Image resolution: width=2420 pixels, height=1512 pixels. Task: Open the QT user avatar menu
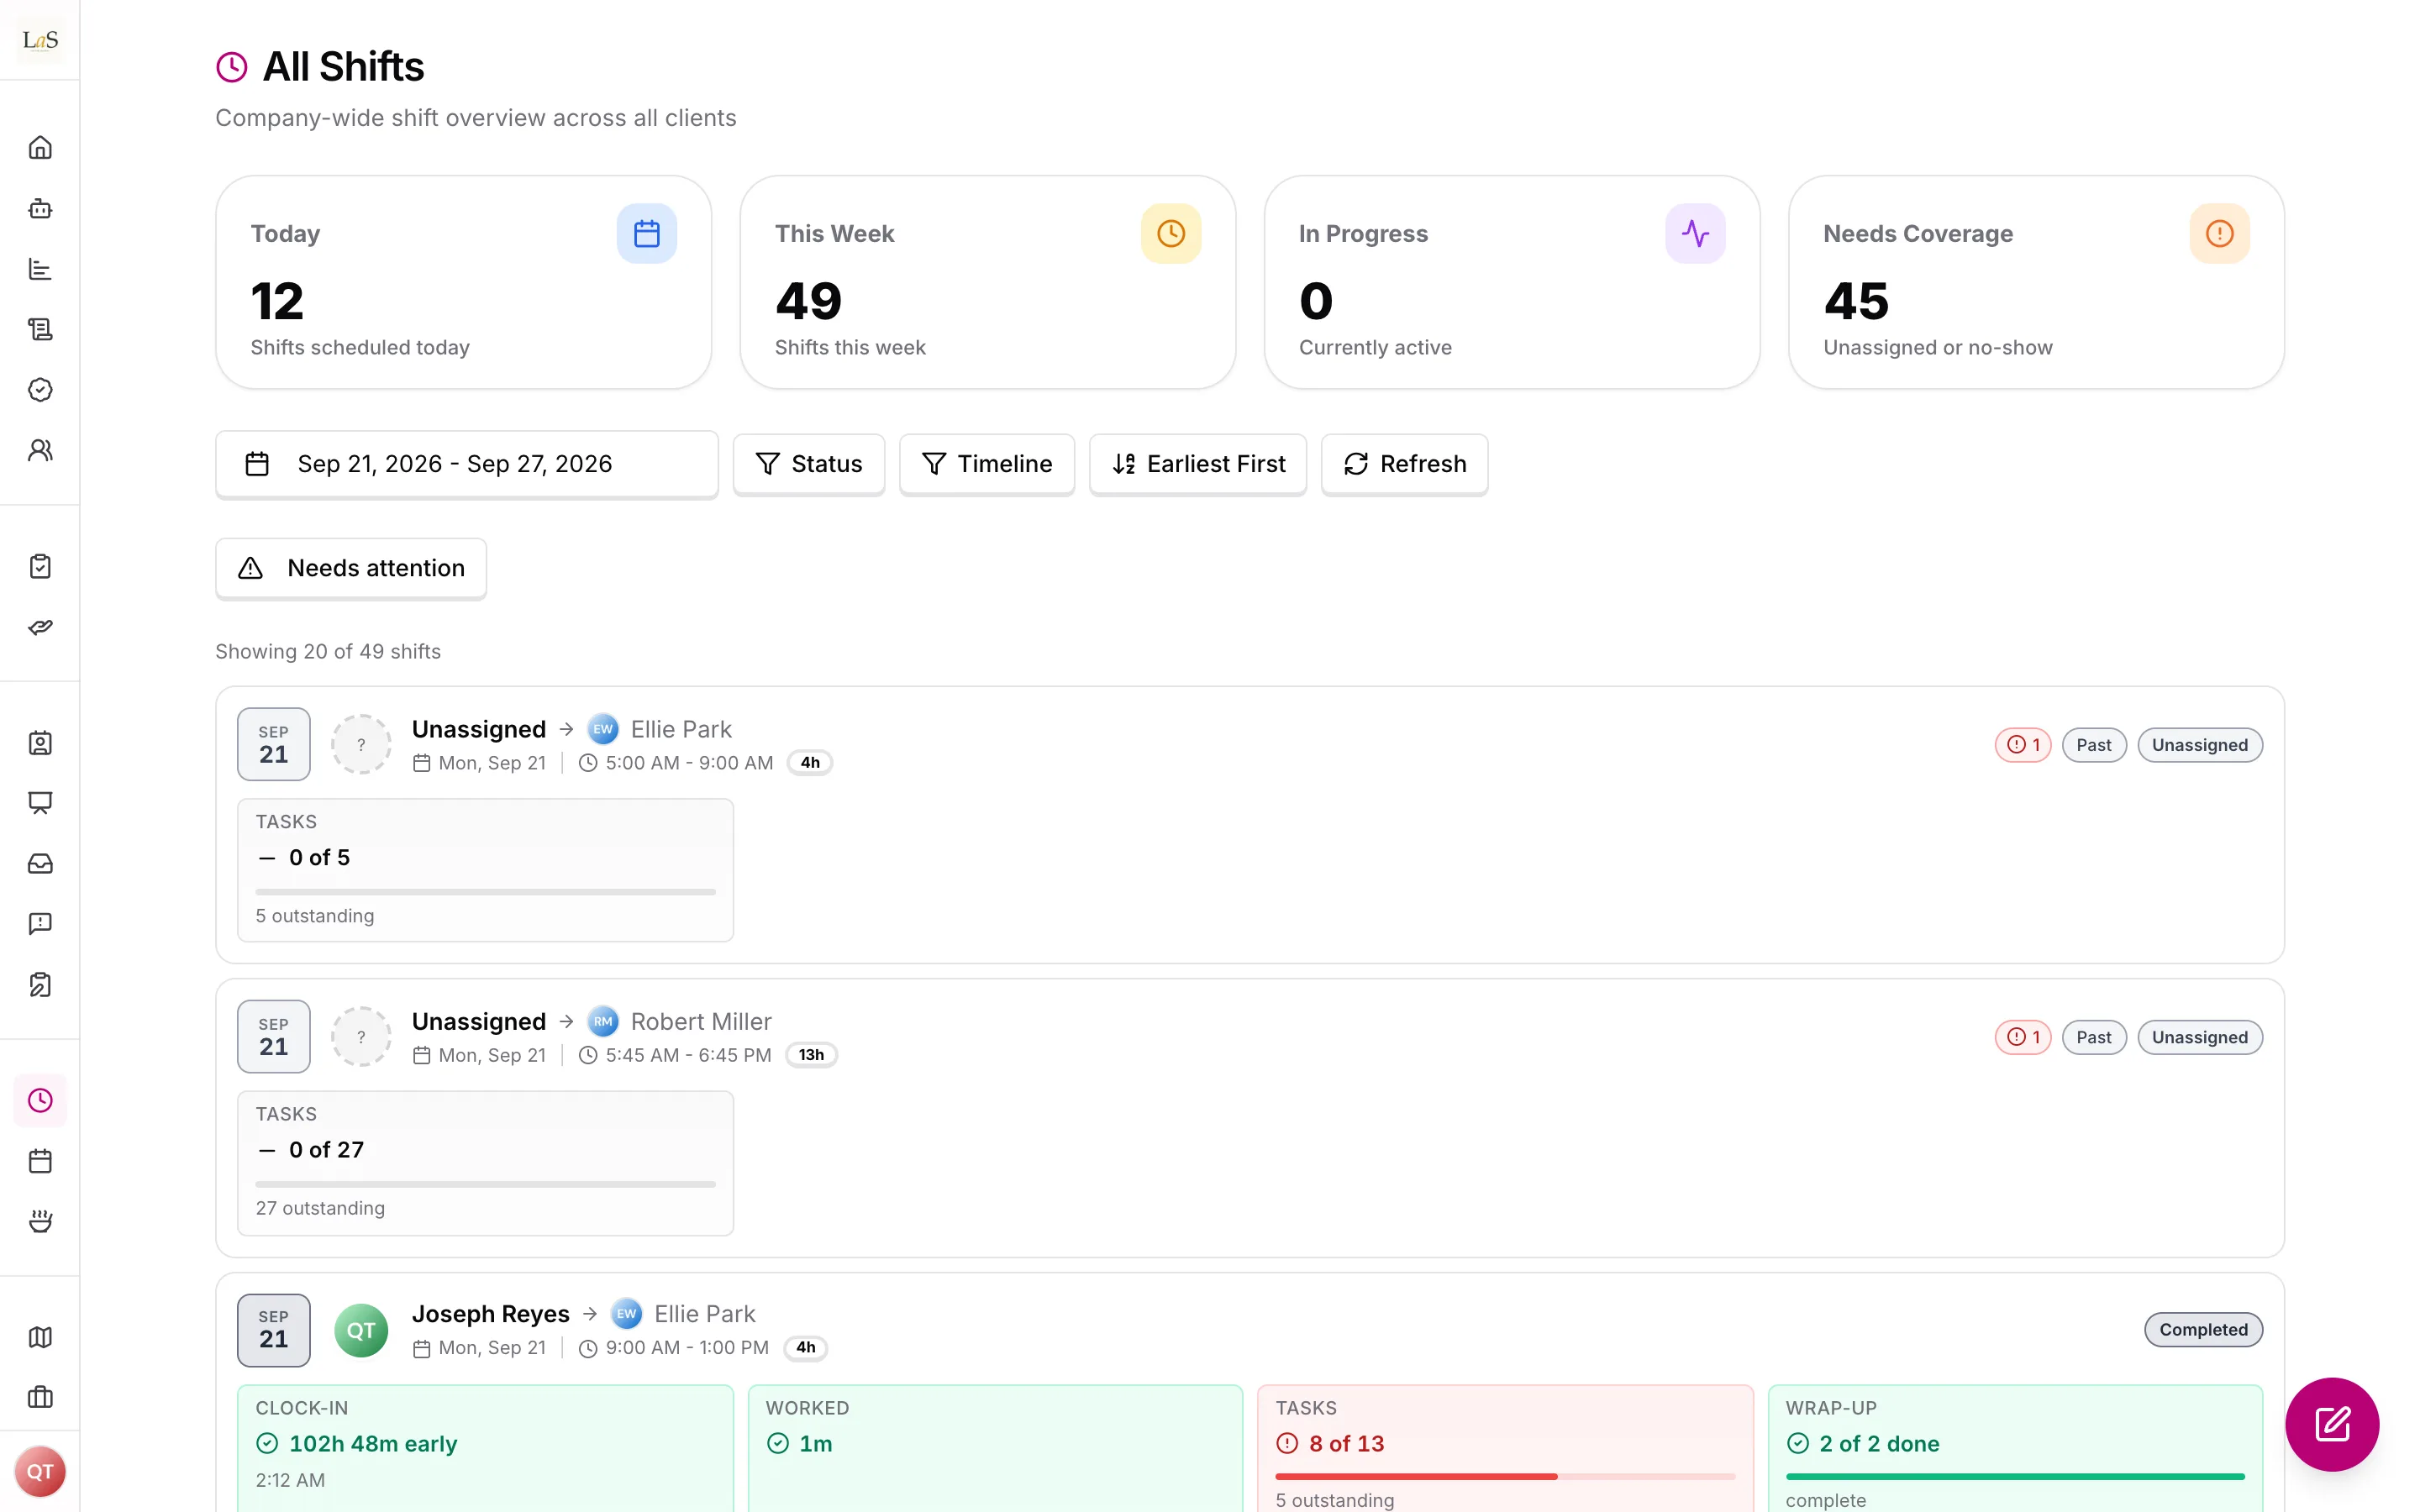40,1472
